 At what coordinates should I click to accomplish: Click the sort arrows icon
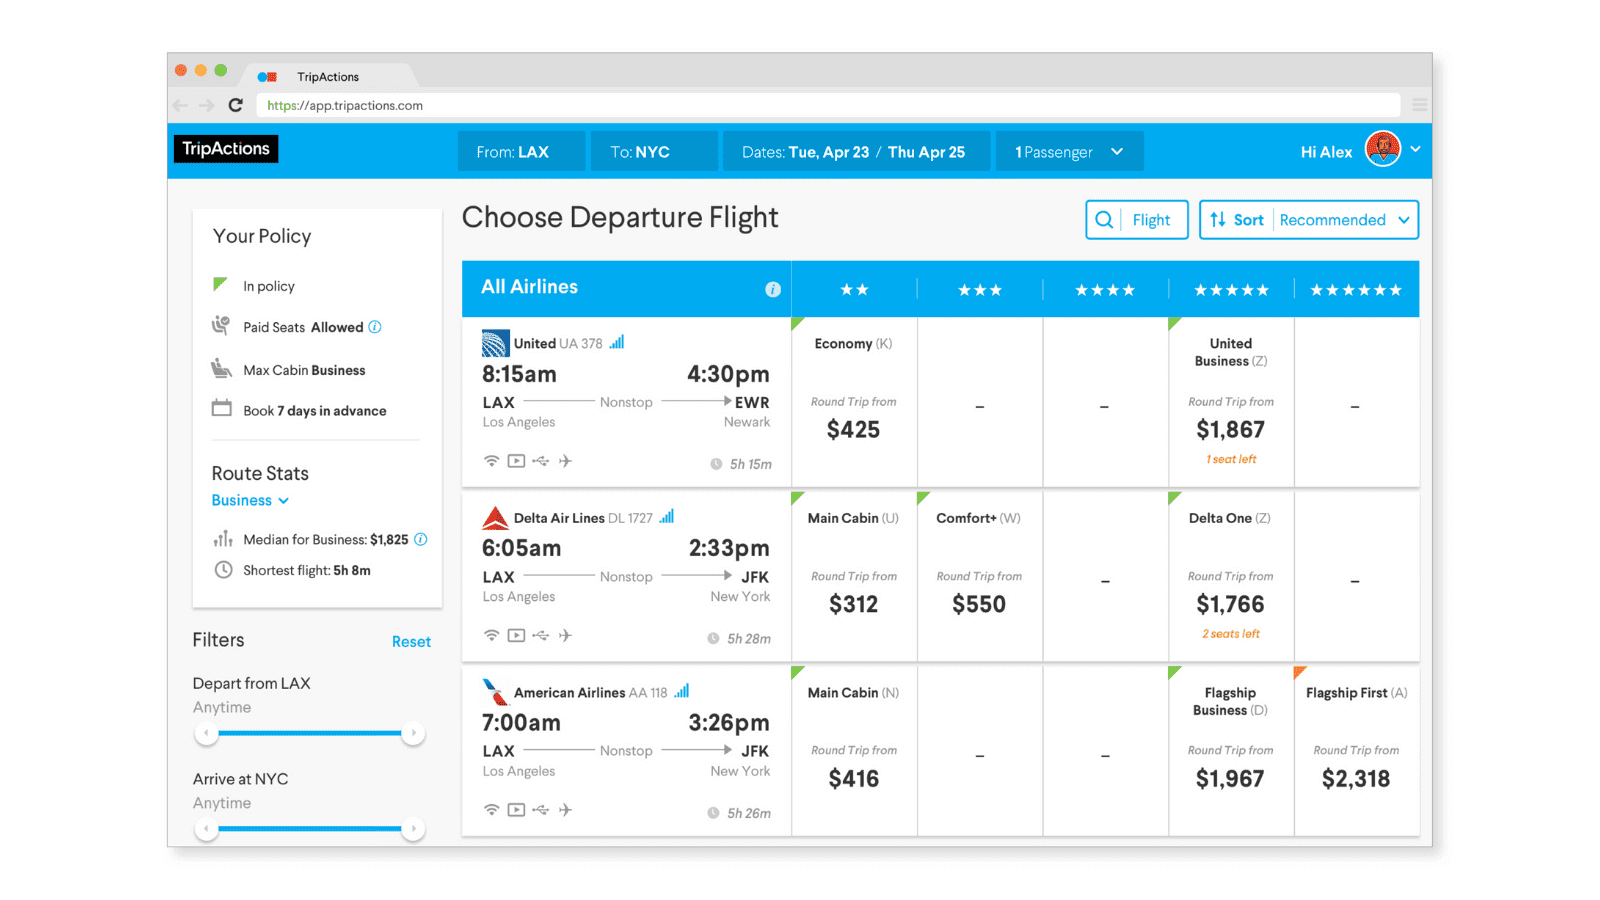click(1218, 220)
